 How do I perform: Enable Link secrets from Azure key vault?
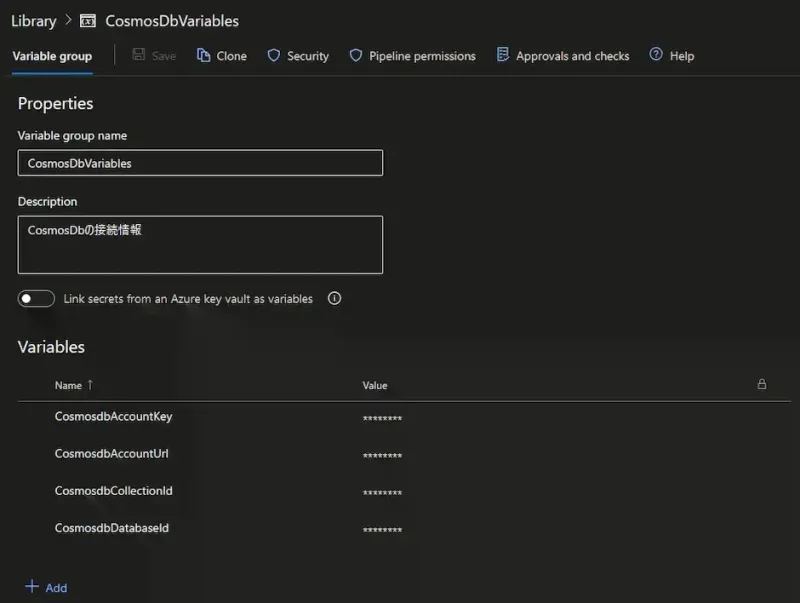pyautogui.click(x=36, y=298)
